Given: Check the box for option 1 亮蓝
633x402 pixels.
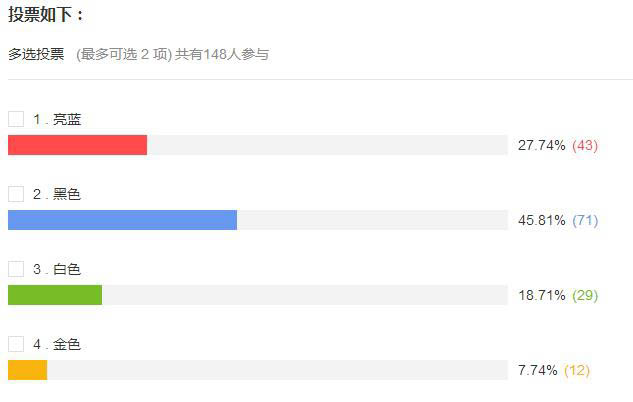Looking at the screenshot, I should (x=16, y=119).
